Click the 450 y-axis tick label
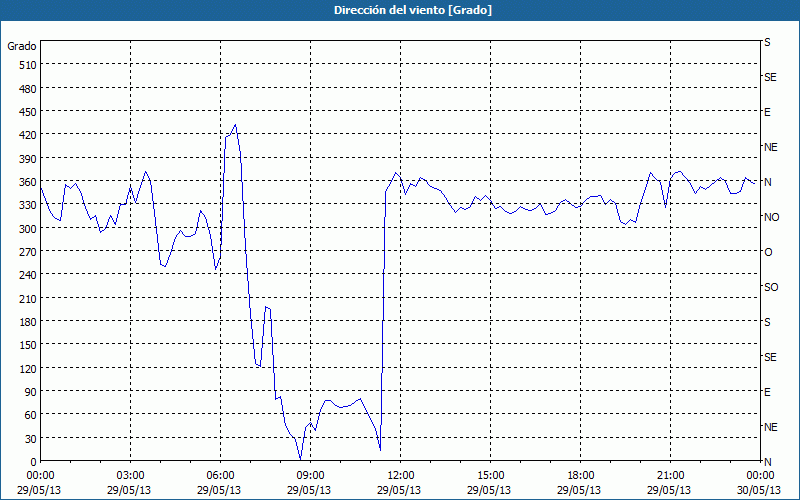Image resolution: width=800 pixels, height=500 pixels. tap(28, 112)
